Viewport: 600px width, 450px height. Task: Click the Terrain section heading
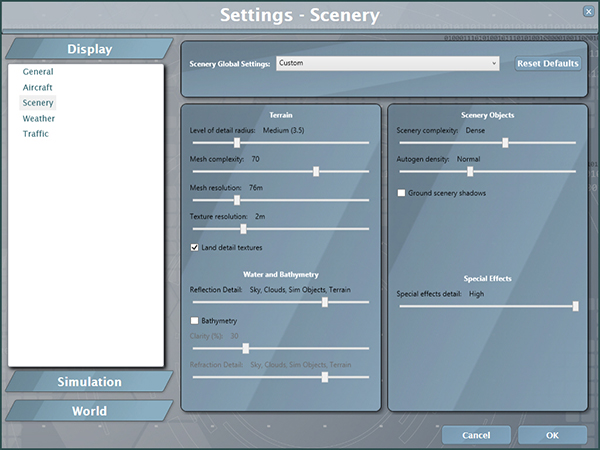pyautogui.click(x=281, y=115)
